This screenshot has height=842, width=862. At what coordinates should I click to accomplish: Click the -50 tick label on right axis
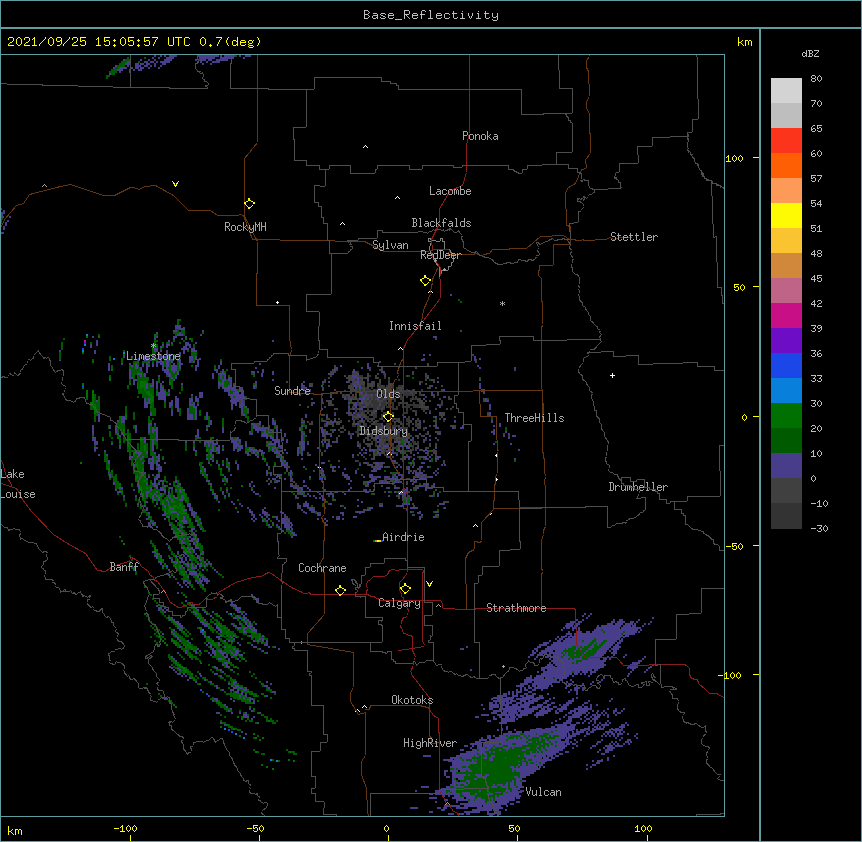click(734, 546)
